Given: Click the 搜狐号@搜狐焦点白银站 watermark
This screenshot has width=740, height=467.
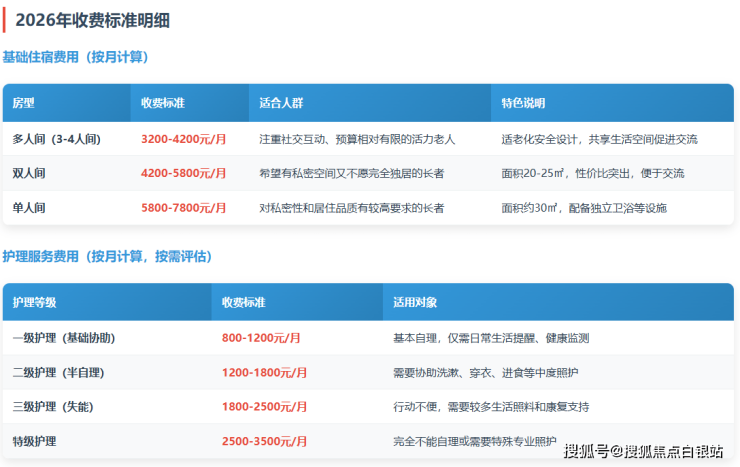Looking at the screenshot, I should pyautogui.click(x=643, y=451).
